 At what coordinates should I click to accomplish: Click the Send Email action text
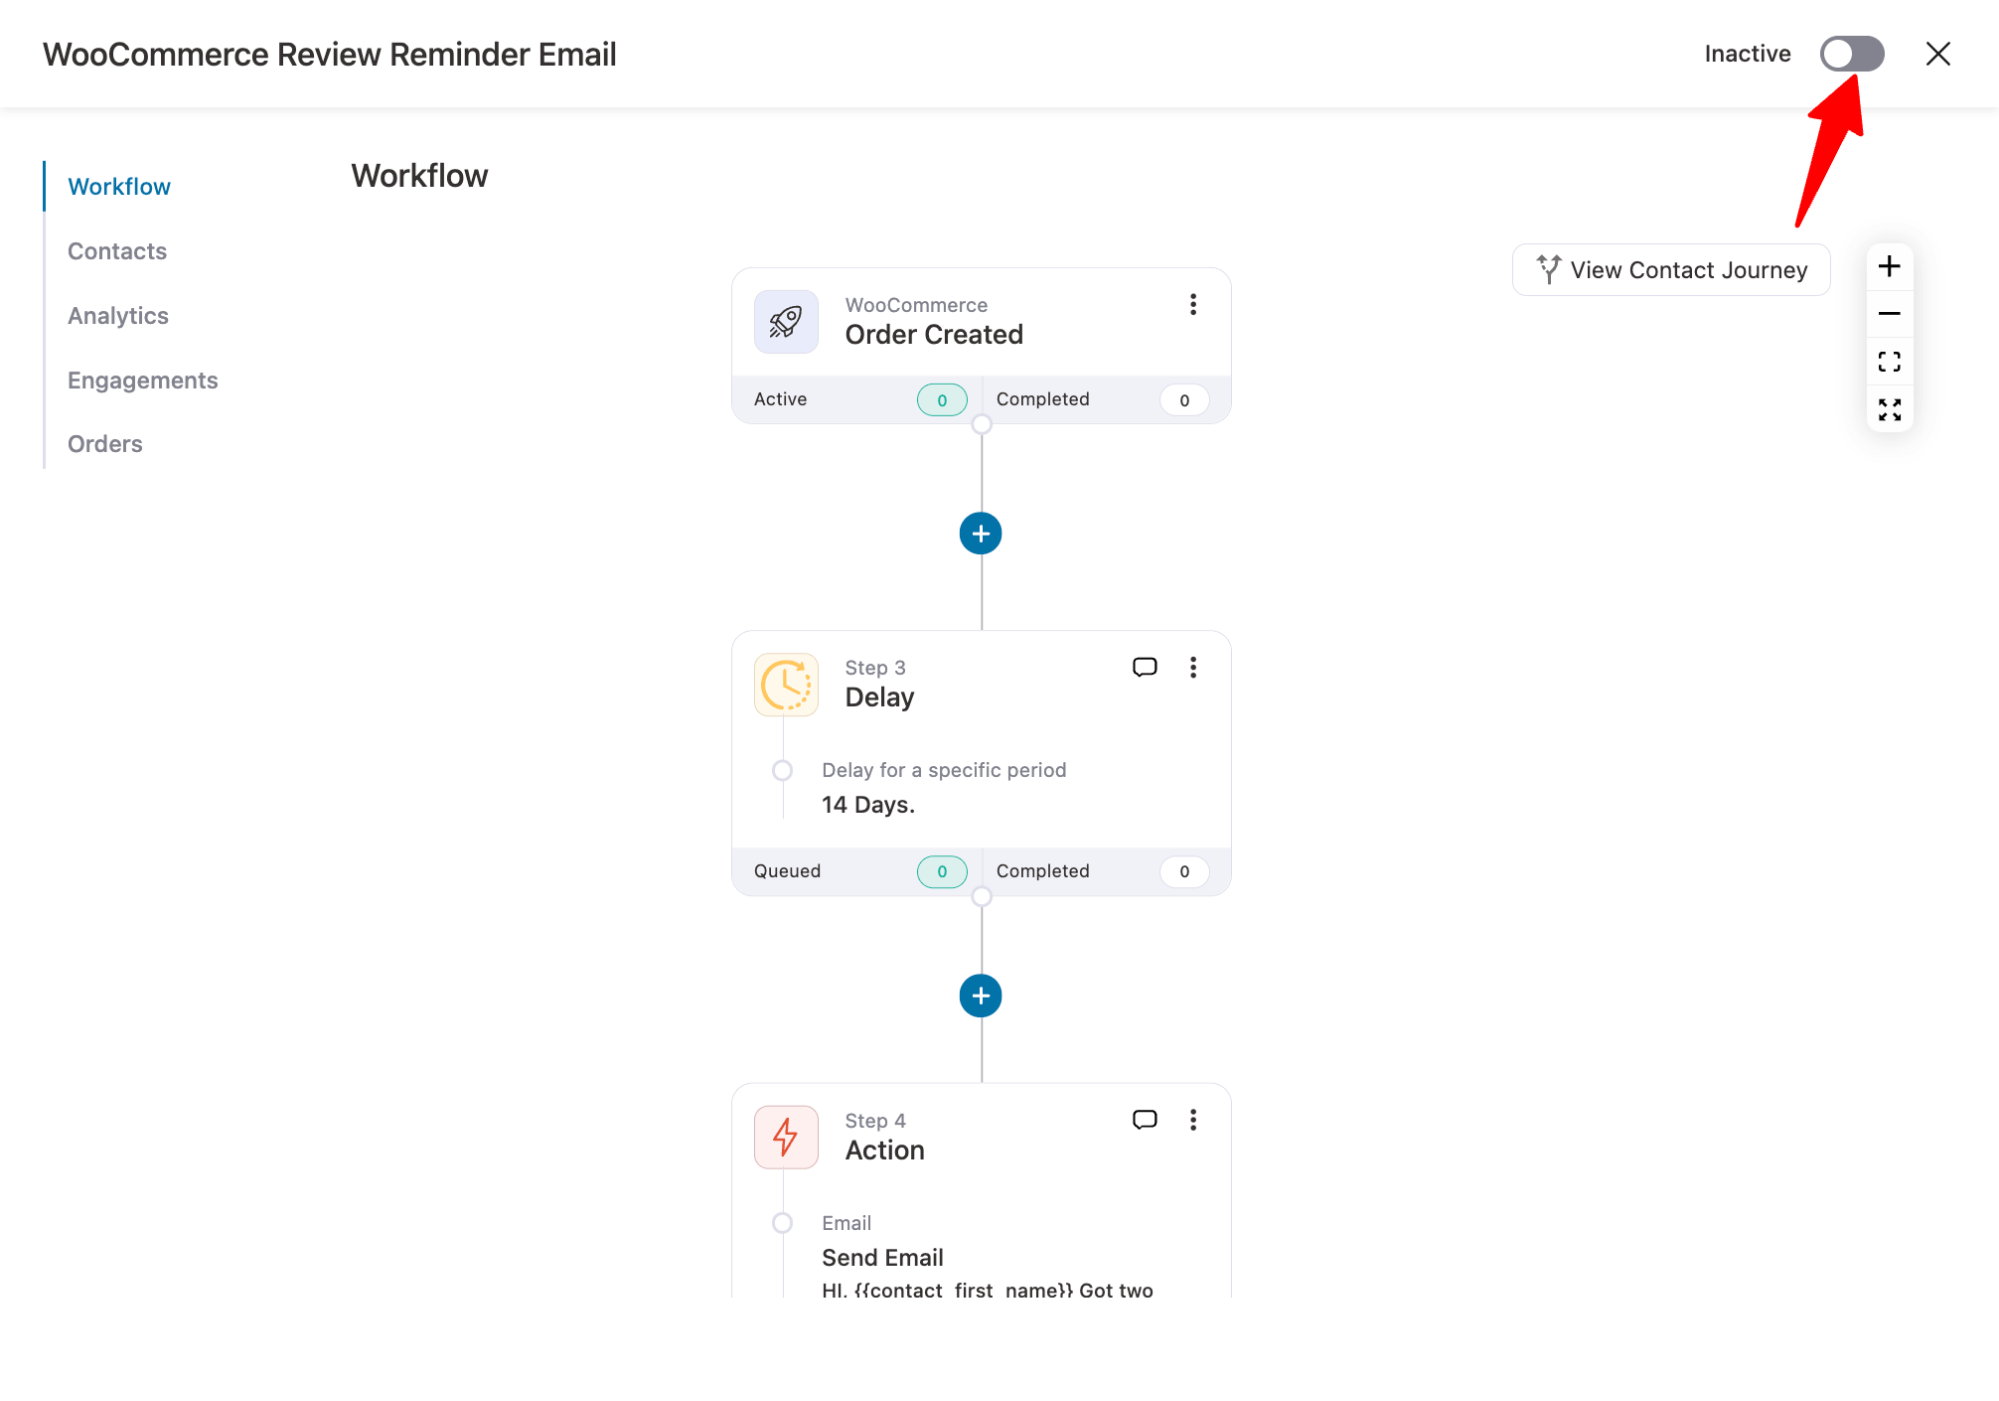click(882, 1258)
